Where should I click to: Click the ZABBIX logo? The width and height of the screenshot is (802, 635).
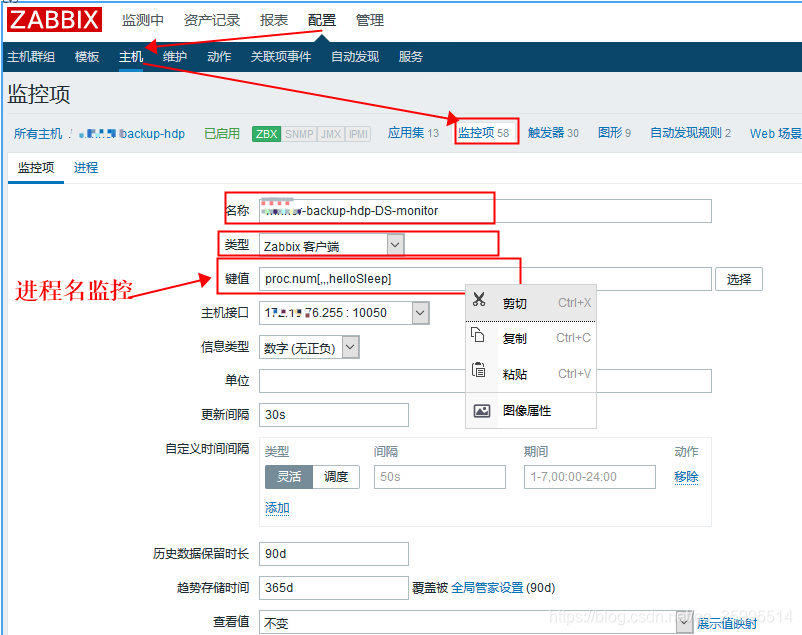pyautogui.click(x=54, y=19)
